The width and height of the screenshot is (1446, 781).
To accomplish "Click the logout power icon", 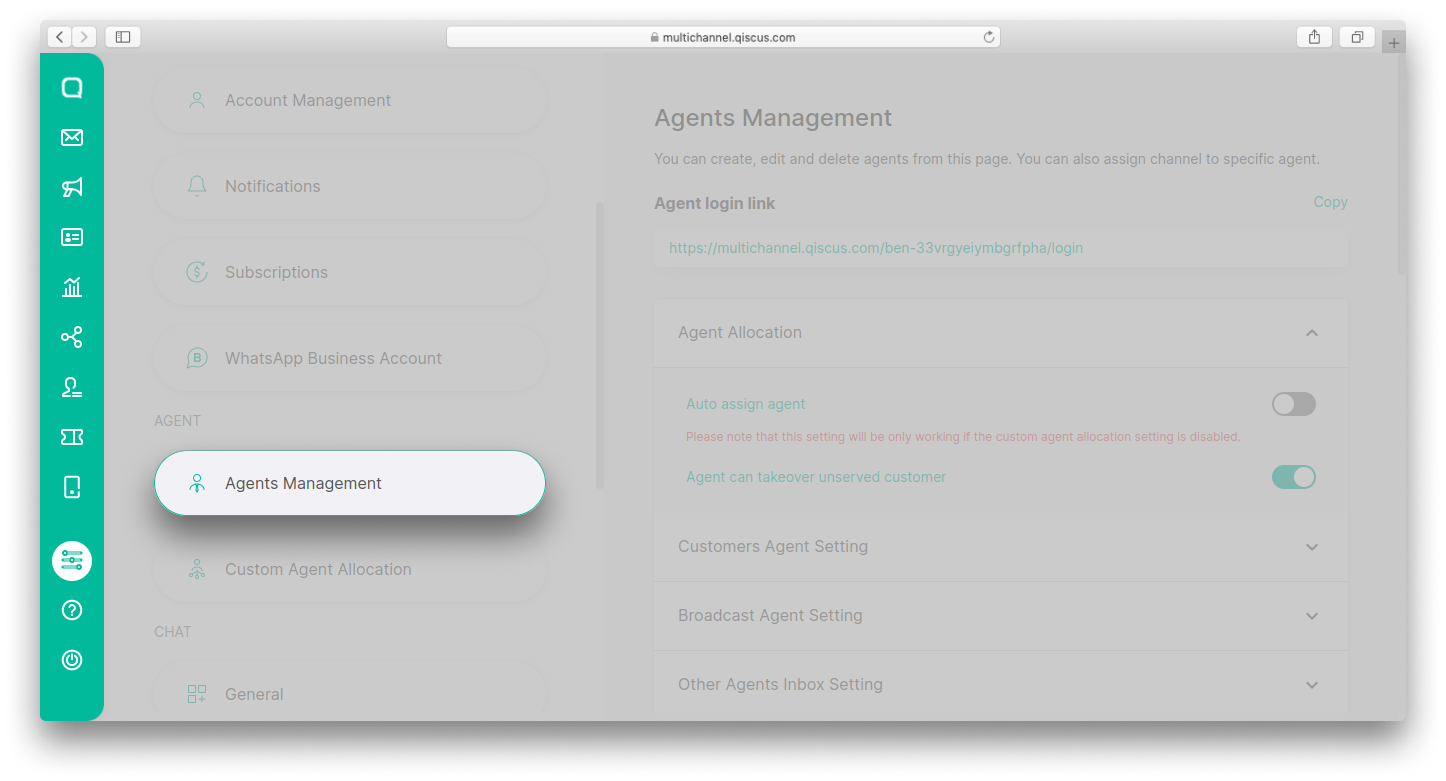I will (72, 660).
